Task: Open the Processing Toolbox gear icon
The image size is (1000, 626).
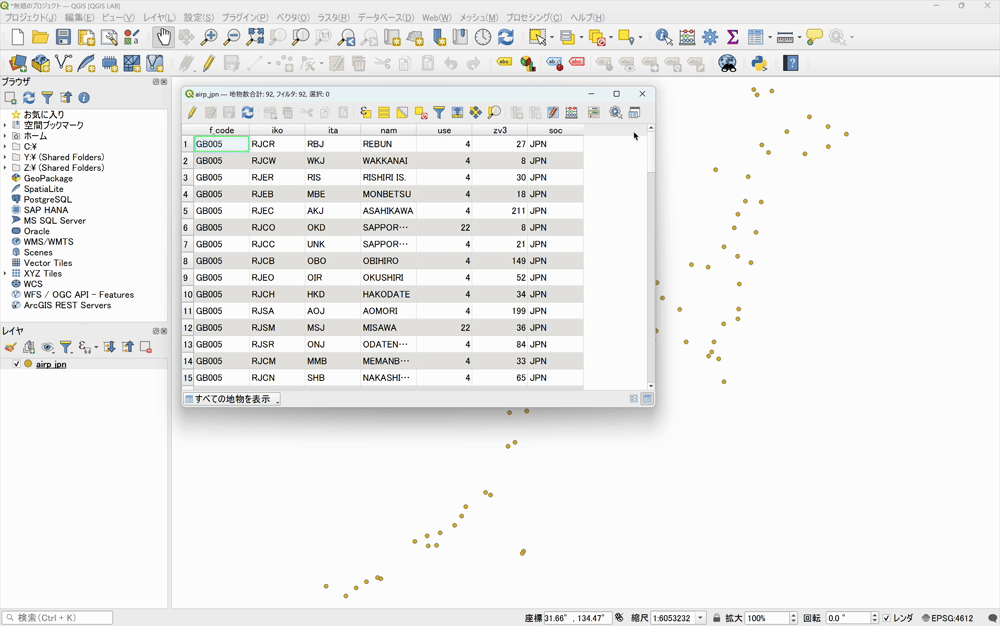Action: pyautogui.click(x=710, y=37)
